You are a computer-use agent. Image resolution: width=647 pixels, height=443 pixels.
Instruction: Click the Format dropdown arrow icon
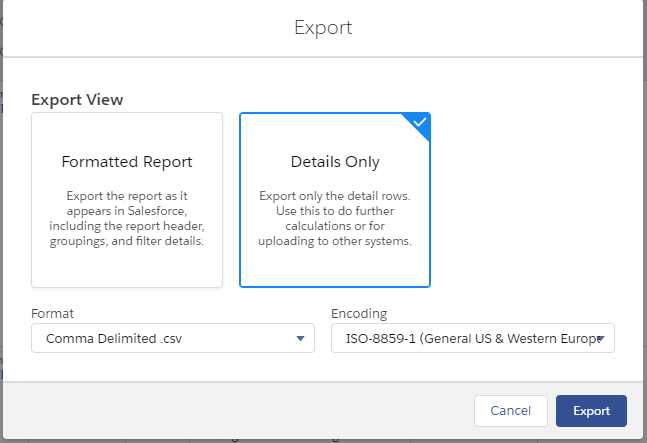pyautogui.click(x=300, y=339)
